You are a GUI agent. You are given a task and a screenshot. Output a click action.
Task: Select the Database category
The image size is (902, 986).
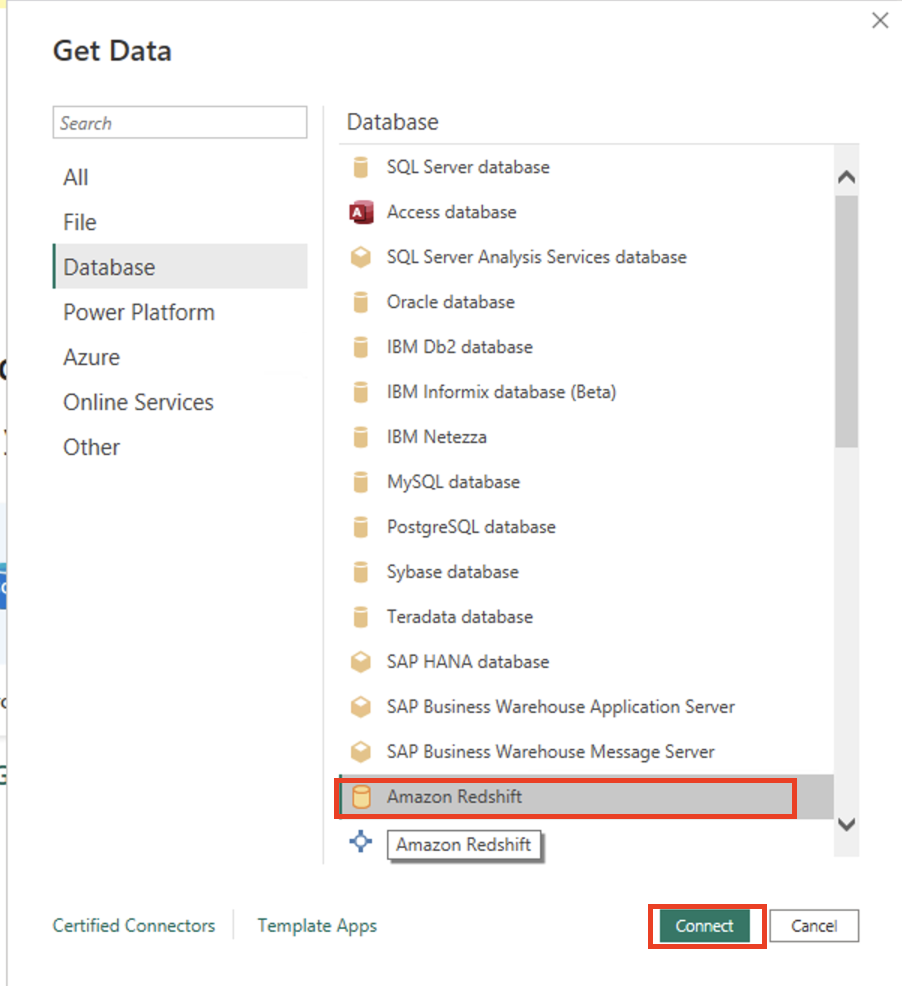(181, 267)
